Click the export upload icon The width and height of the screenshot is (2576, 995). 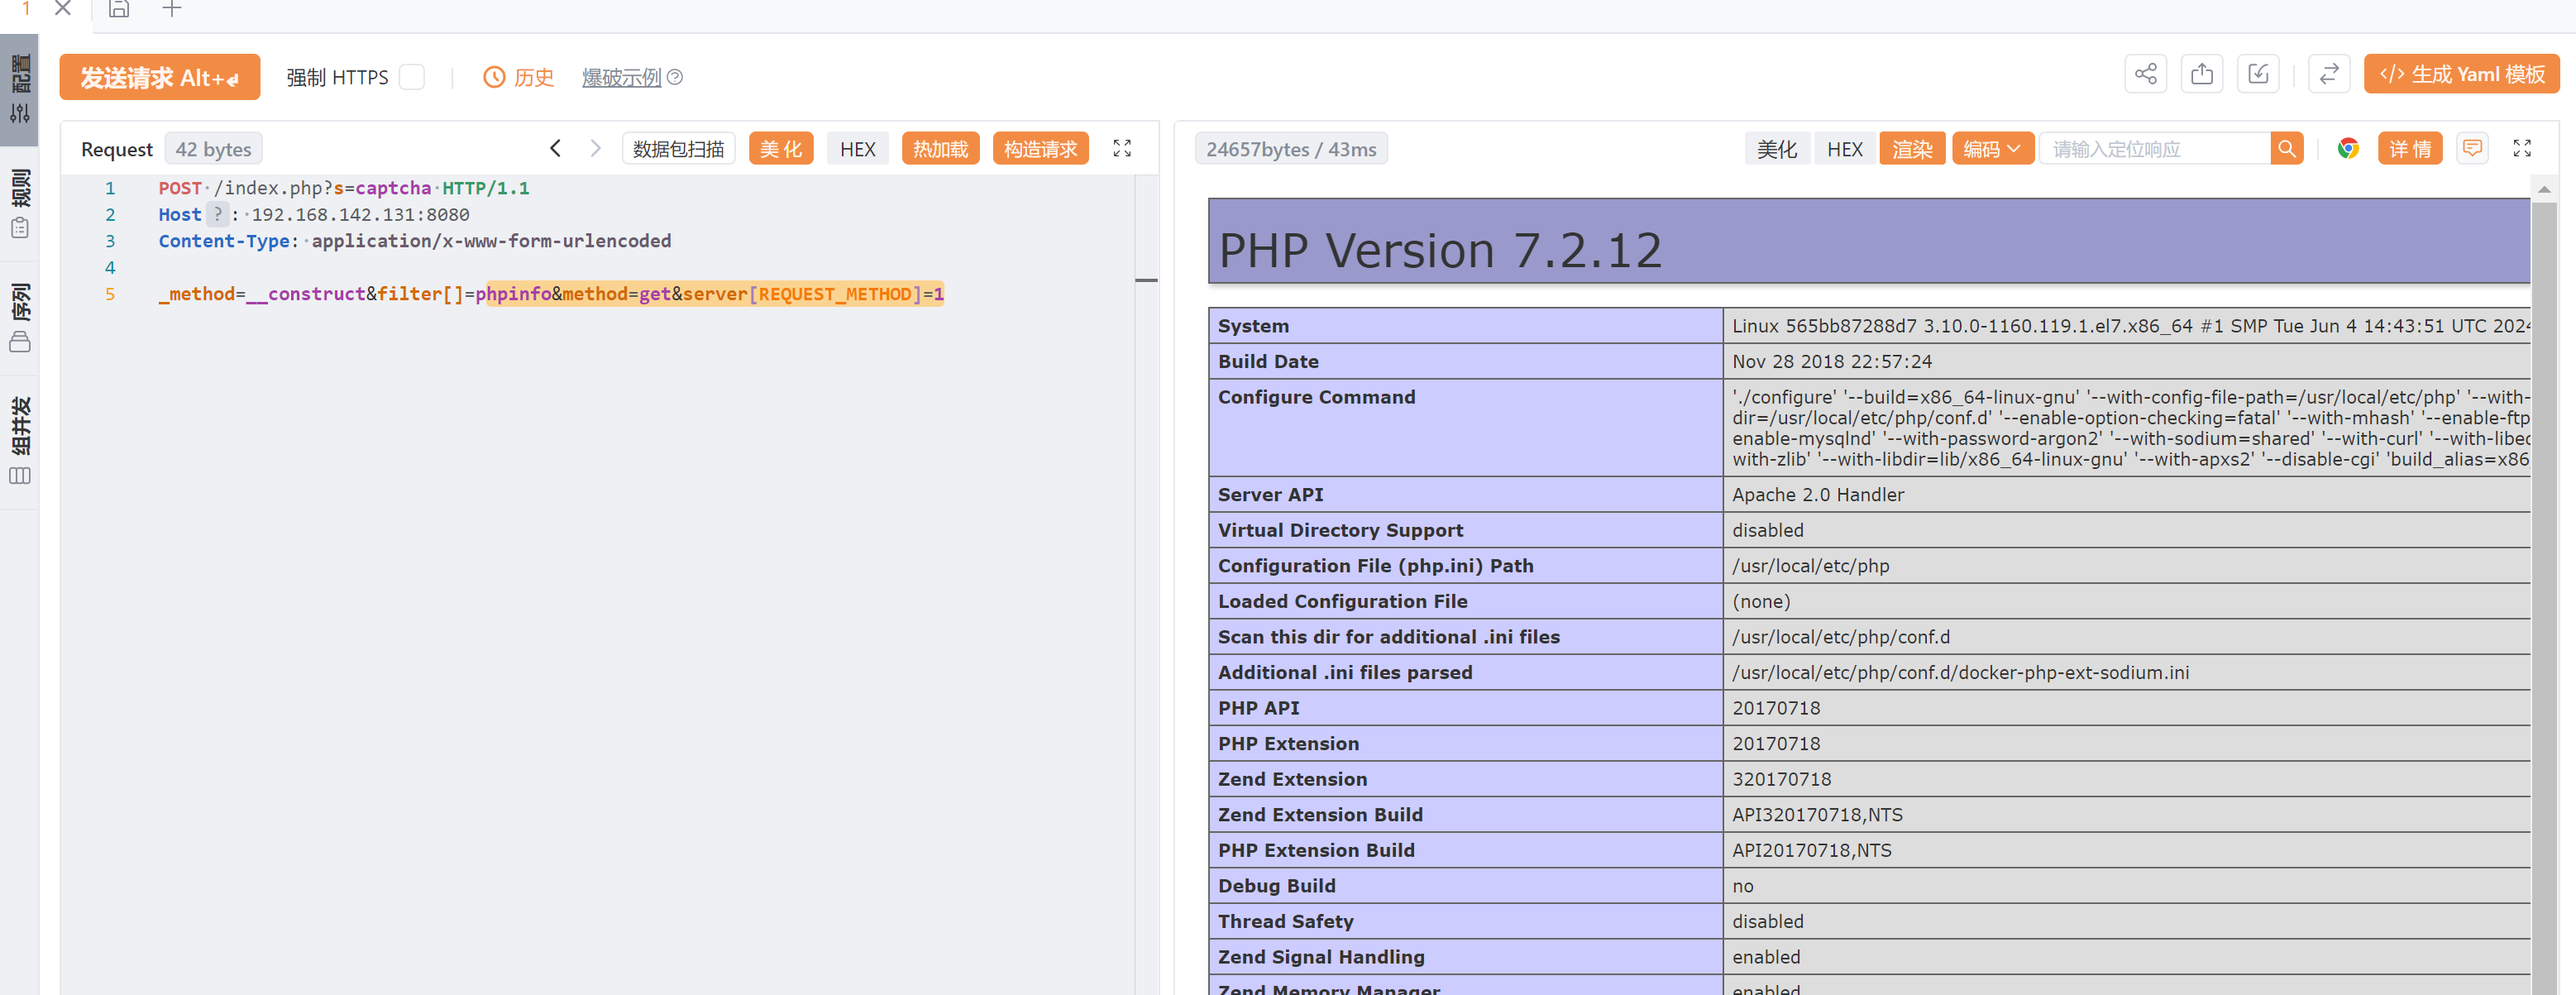2201,75
